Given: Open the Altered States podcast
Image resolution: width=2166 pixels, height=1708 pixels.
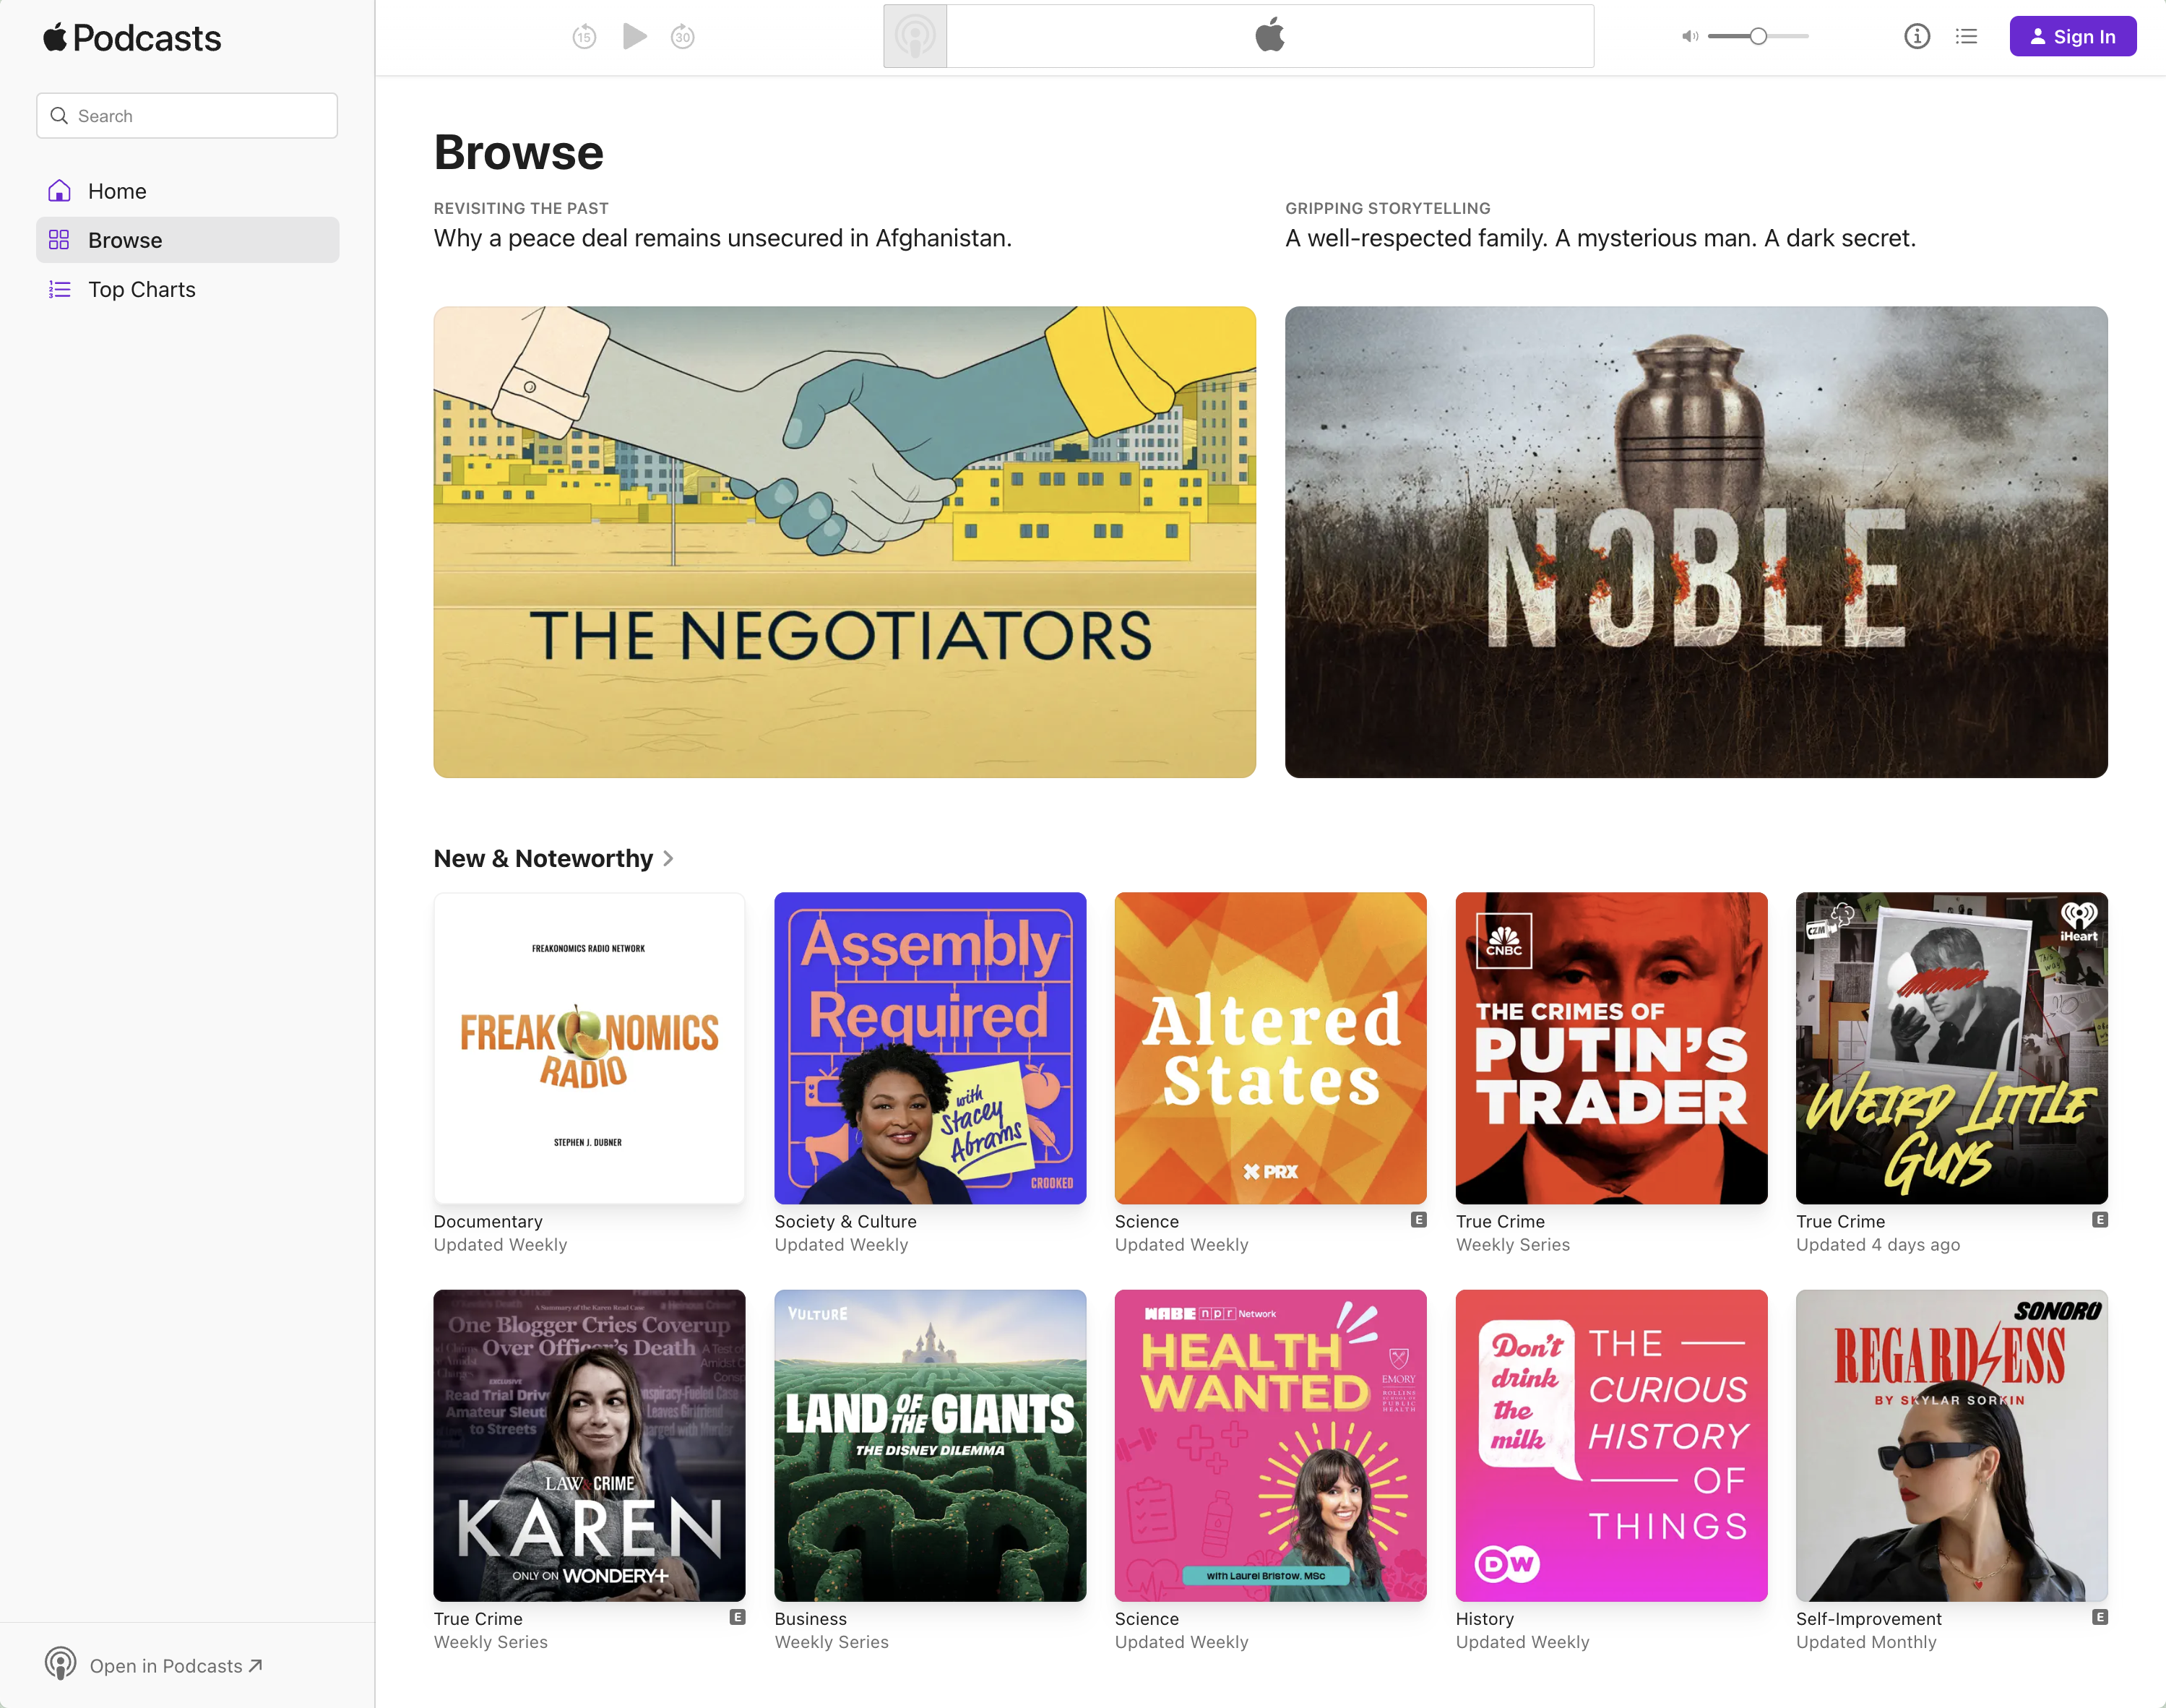Looking at the screenshot, I should 1270,1048.
